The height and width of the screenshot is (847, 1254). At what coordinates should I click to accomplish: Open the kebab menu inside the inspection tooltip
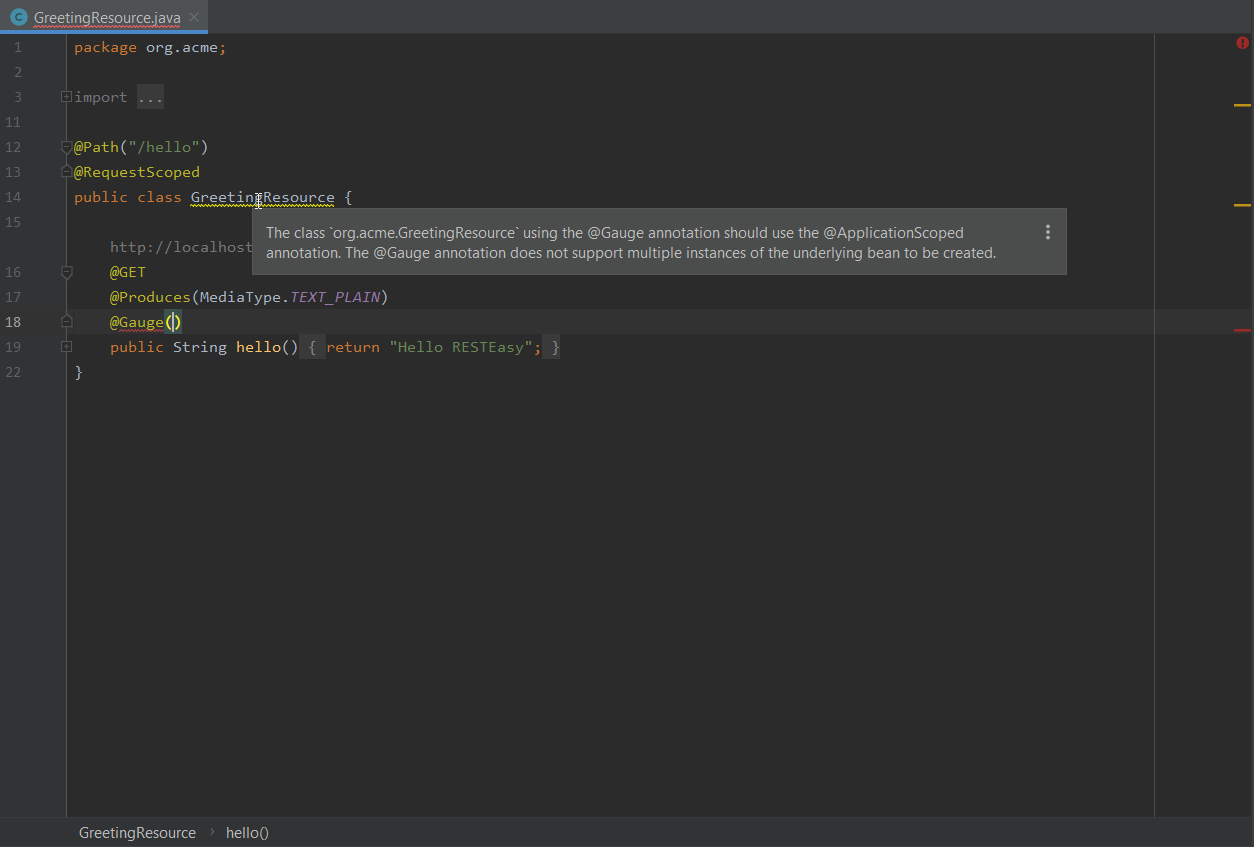click(1048, 231)
